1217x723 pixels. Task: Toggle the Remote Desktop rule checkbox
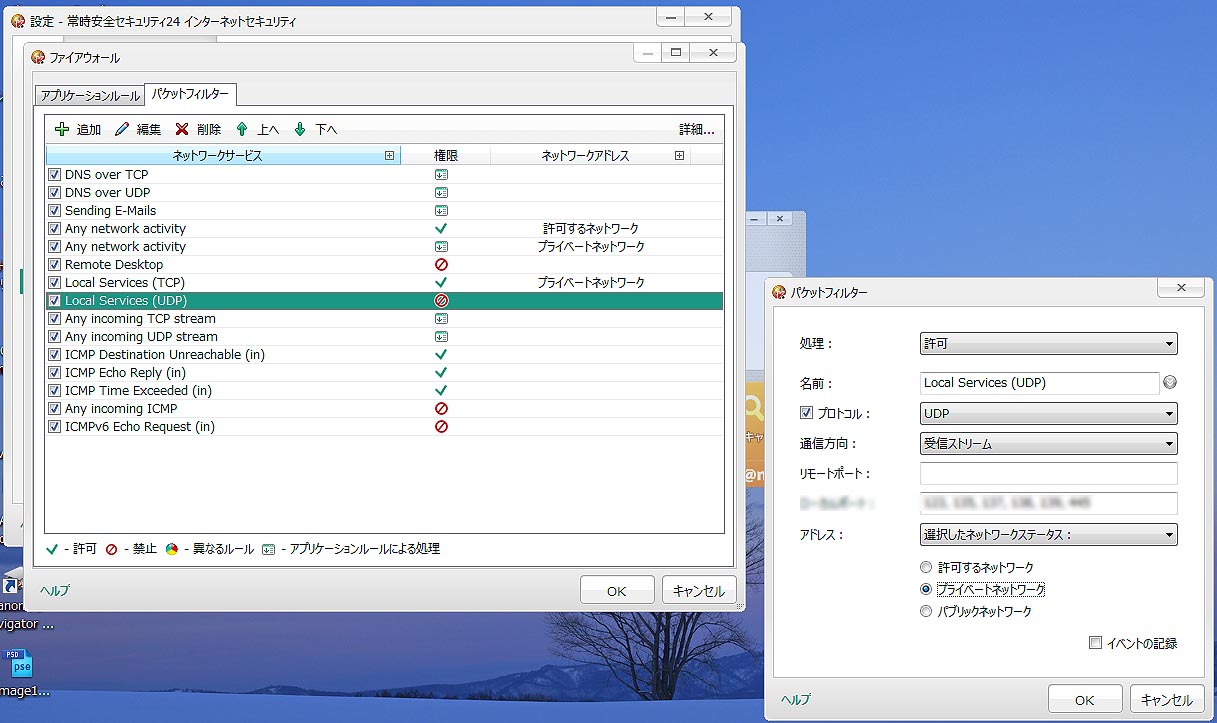tap(55, 265)
